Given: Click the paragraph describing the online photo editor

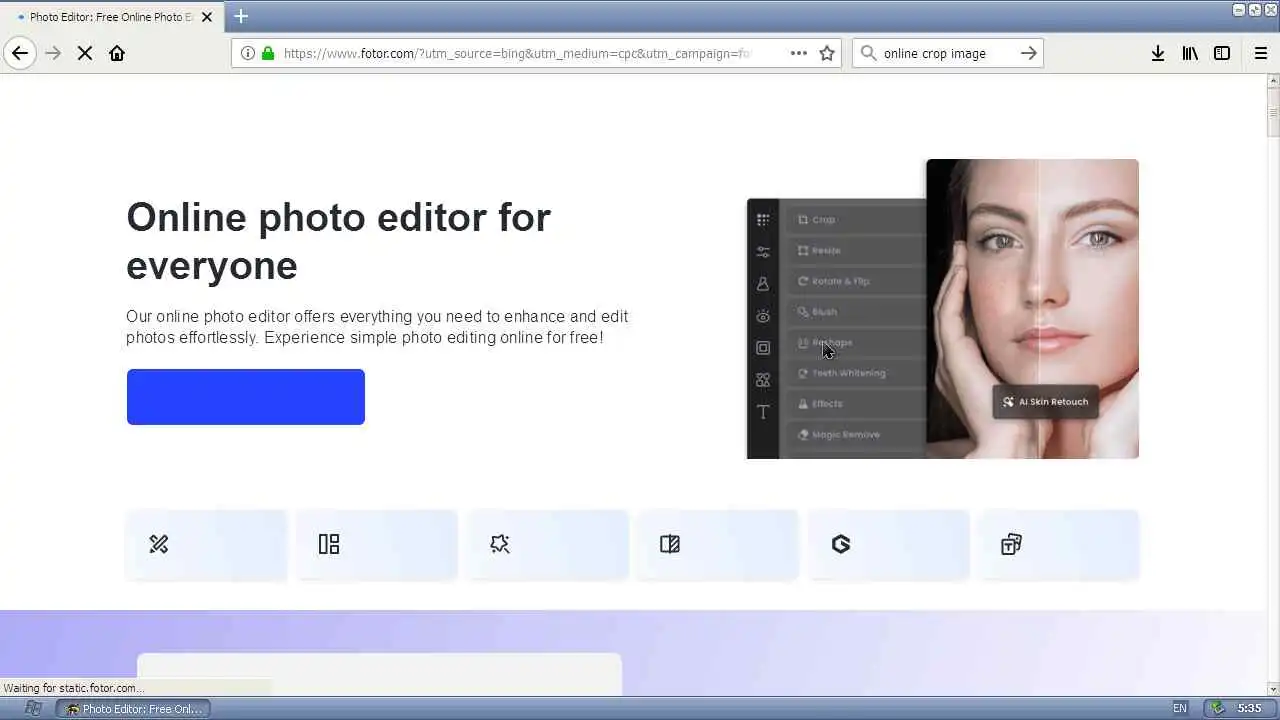Looking at the screenshot, I should click(377, 327).
